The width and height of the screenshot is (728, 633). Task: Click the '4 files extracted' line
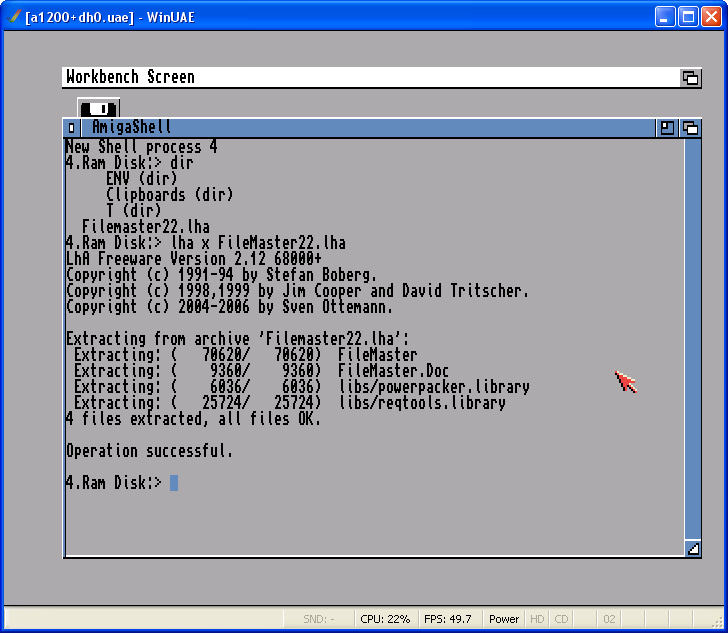click(x=193, y=418)
